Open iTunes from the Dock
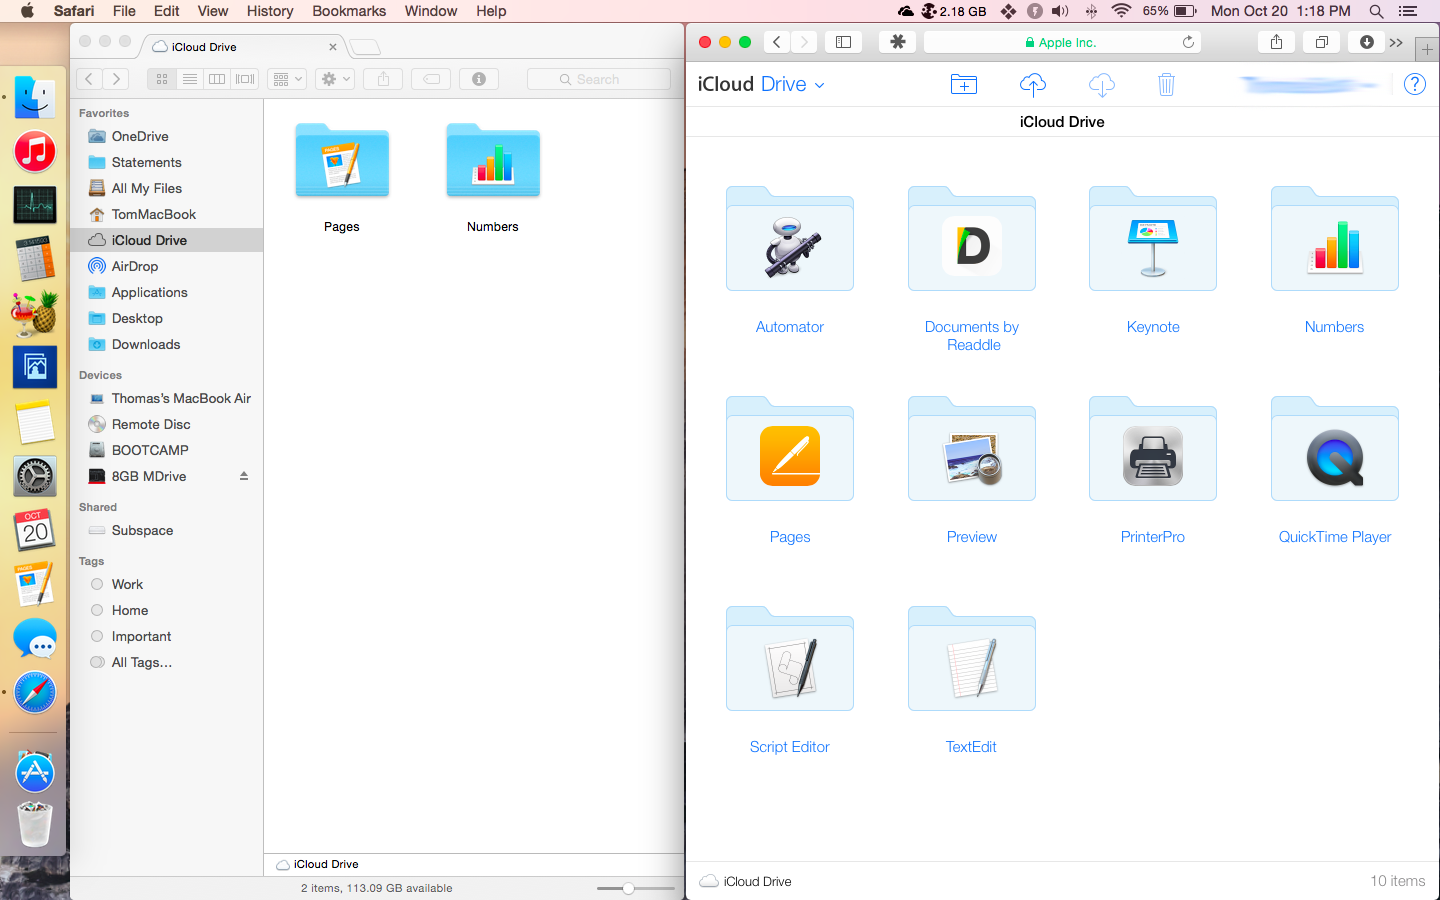This screenshot has width=1440, height=900. pyautogui.click(x=35, y=152)
